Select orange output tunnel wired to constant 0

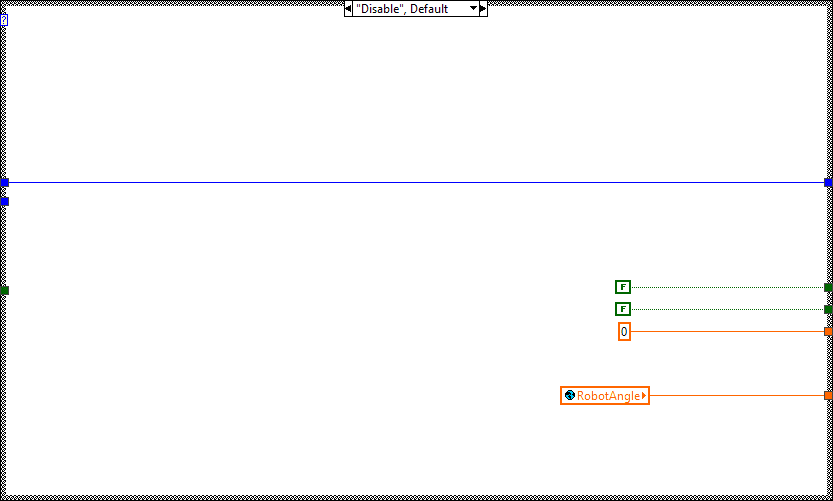[828, 331]
